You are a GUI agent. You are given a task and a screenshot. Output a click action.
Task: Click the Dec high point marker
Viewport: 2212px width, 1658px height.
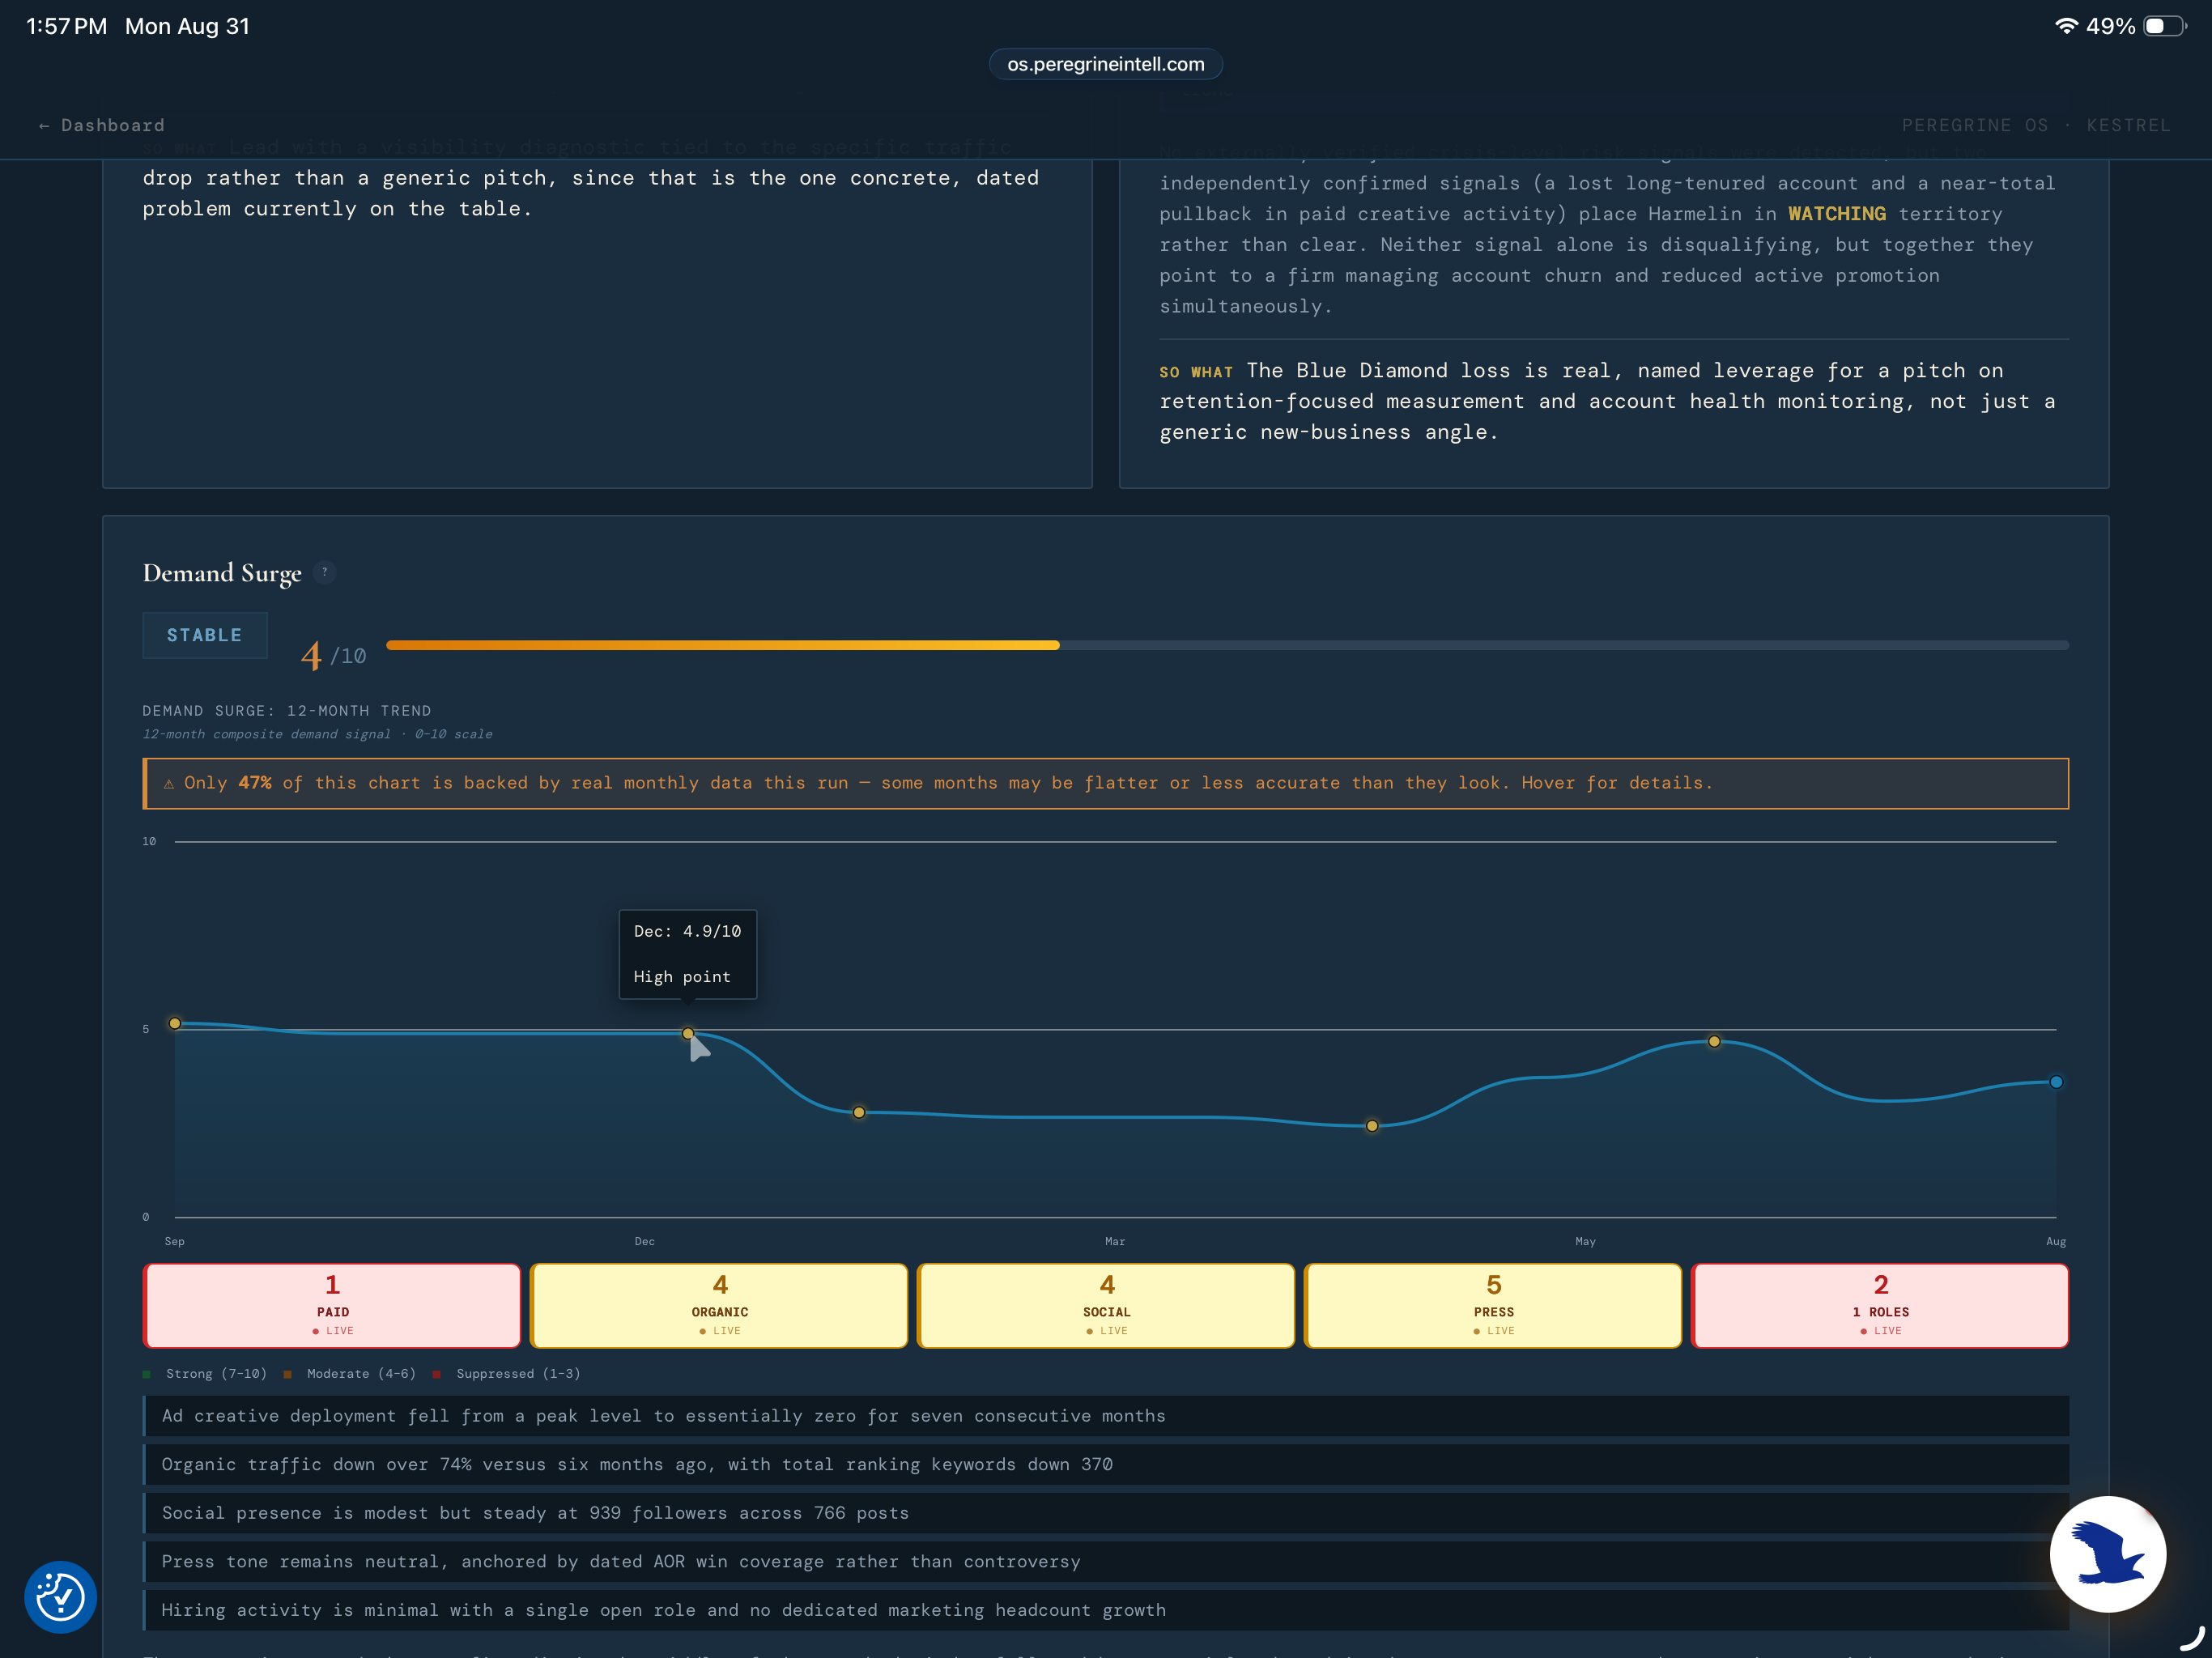[688, 1033]
